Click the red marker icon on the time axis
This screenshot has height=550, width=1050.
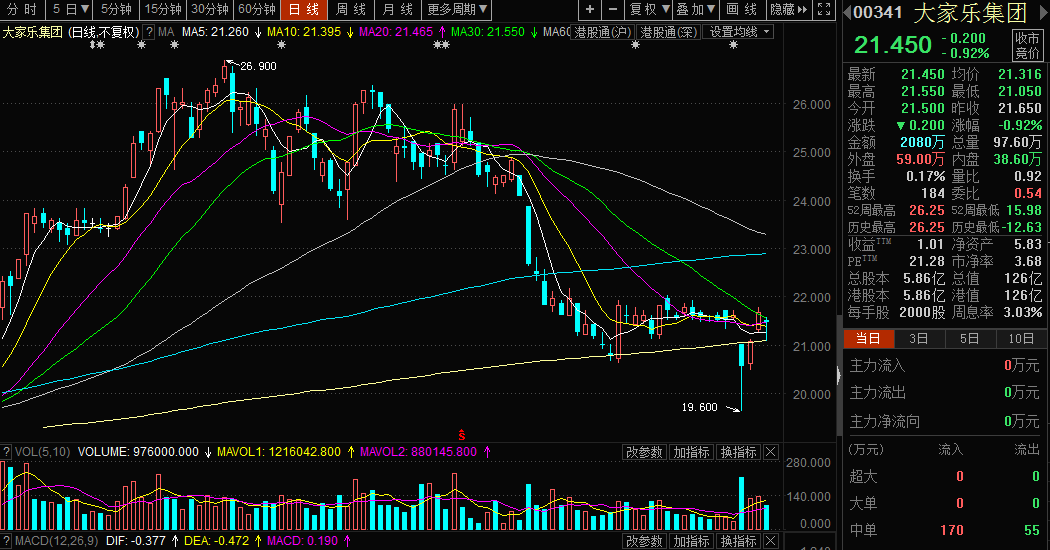(x=462, y=434)
